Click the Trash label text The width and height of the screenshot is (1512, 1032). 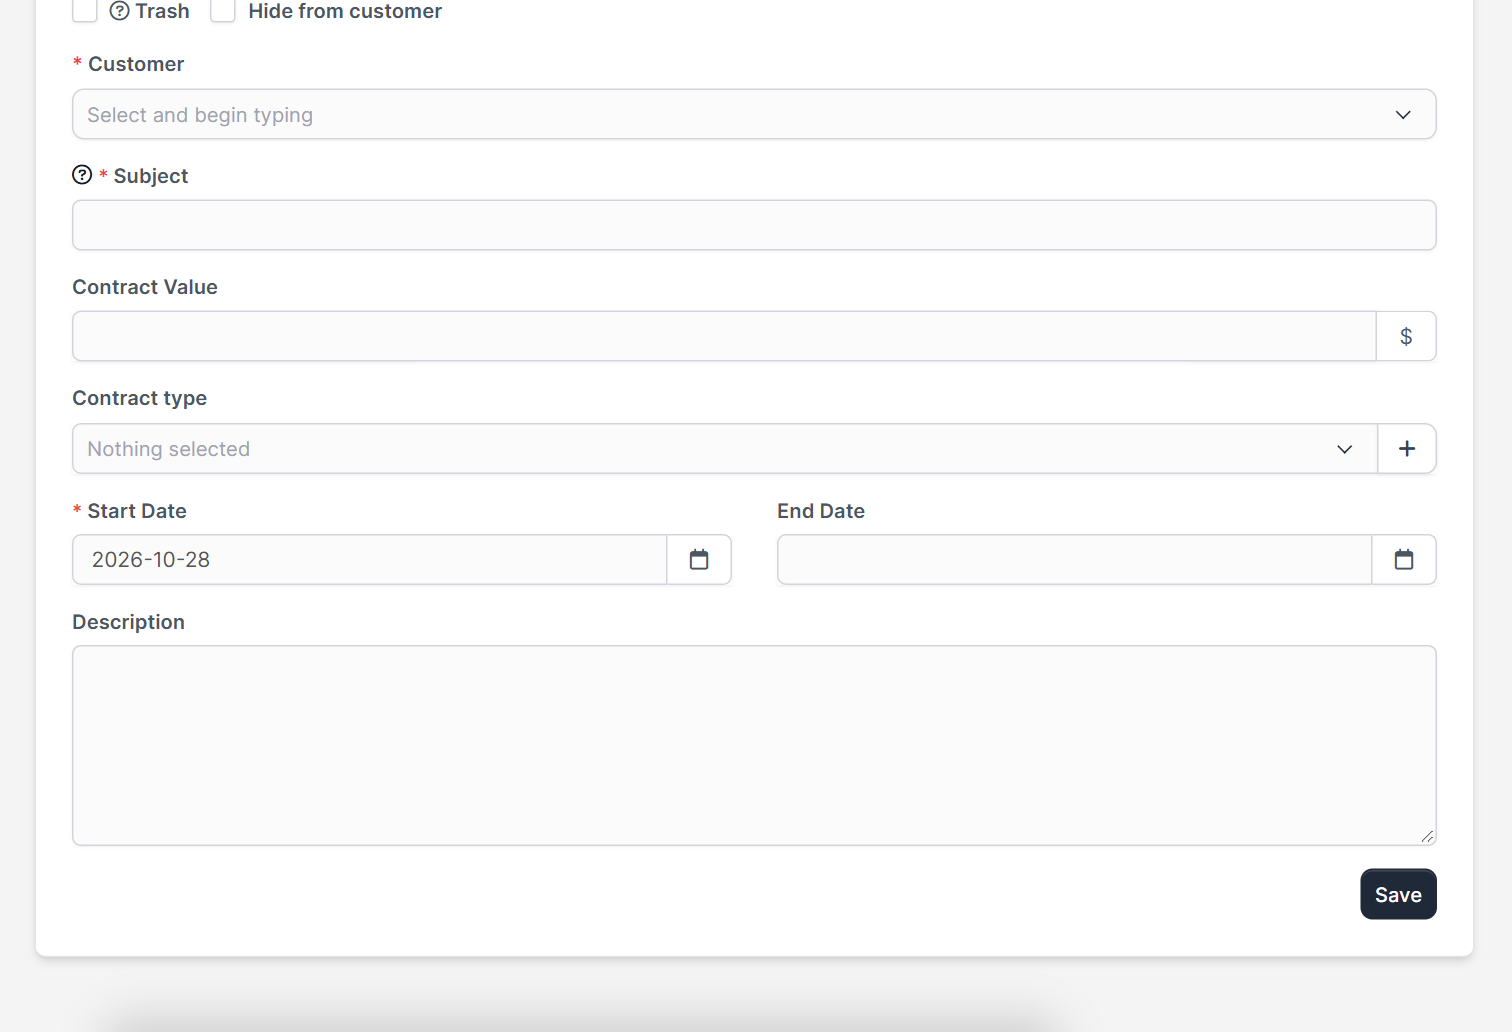[x=163, y=11]
